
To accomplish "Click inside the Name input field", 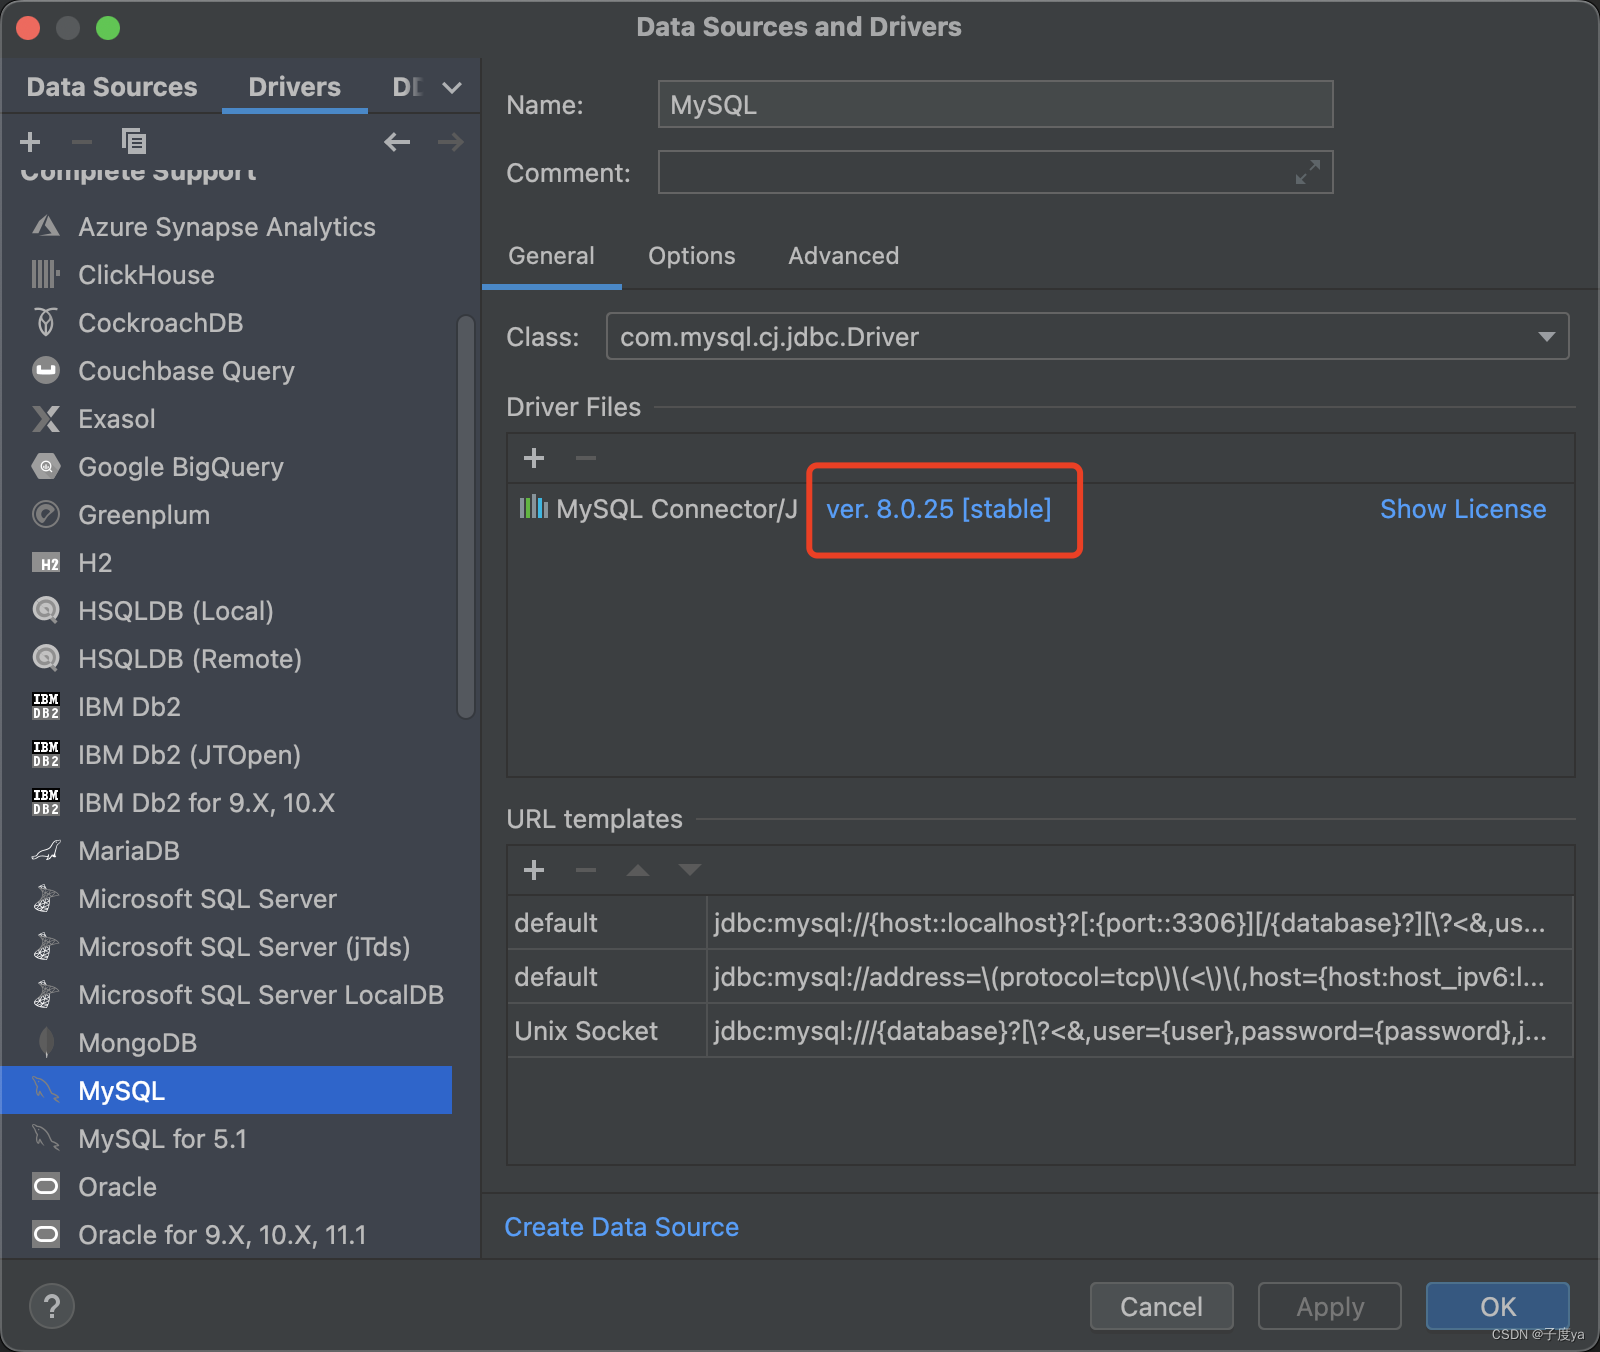I will [x=994, y=103].
